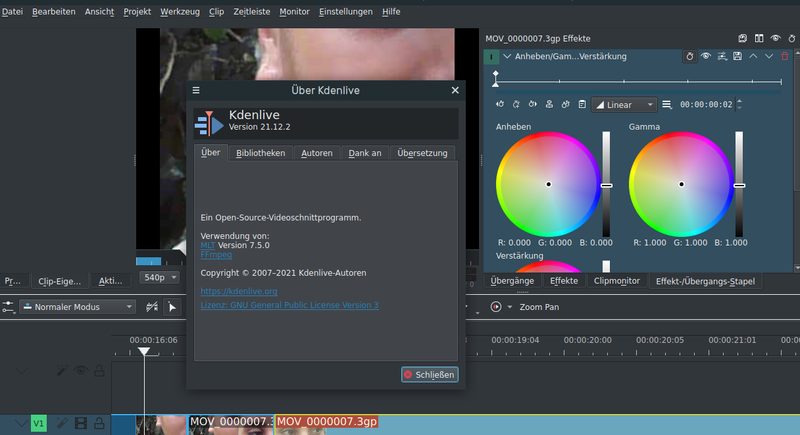Toggle keyframe display in Effekte header
The width and height of the screenshot is (800, 435).
click(x=792, y=38)
